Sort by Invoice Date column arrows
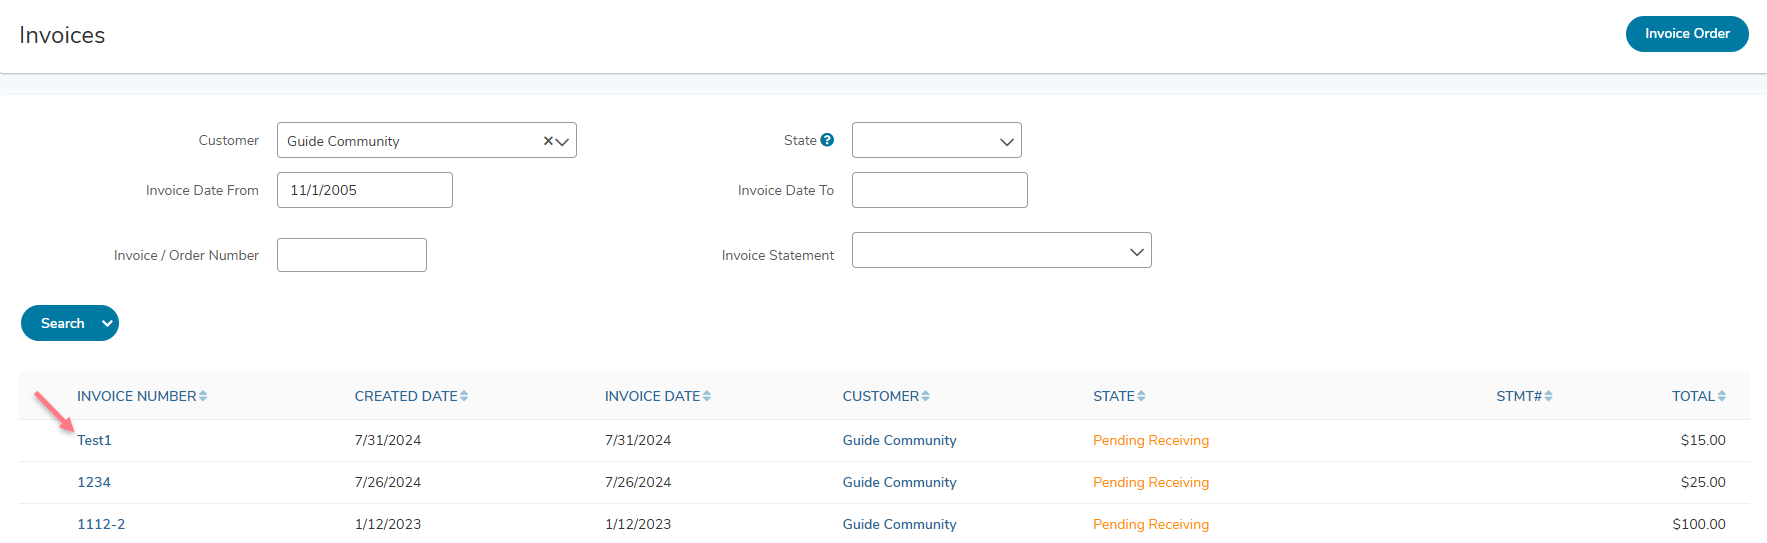This screenshot has width=1767, height=543. point(707,396)
